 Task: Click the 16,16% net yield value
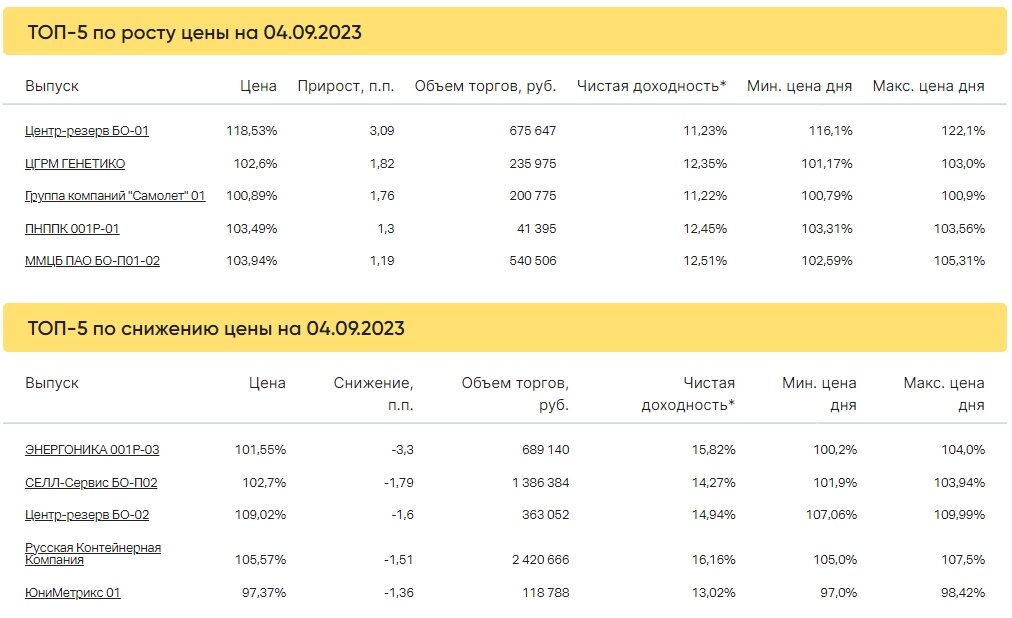click(713, 560)
